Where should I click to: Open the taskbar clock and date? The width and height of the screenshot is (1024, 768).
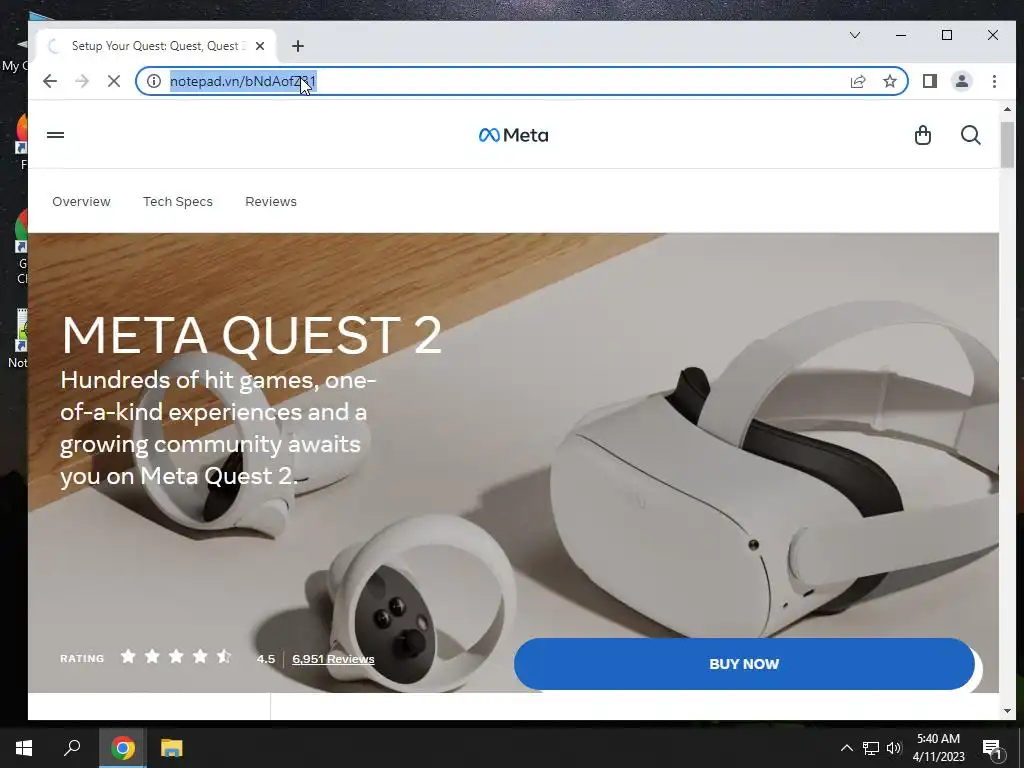pyautogui.click(x=938, y=748)
